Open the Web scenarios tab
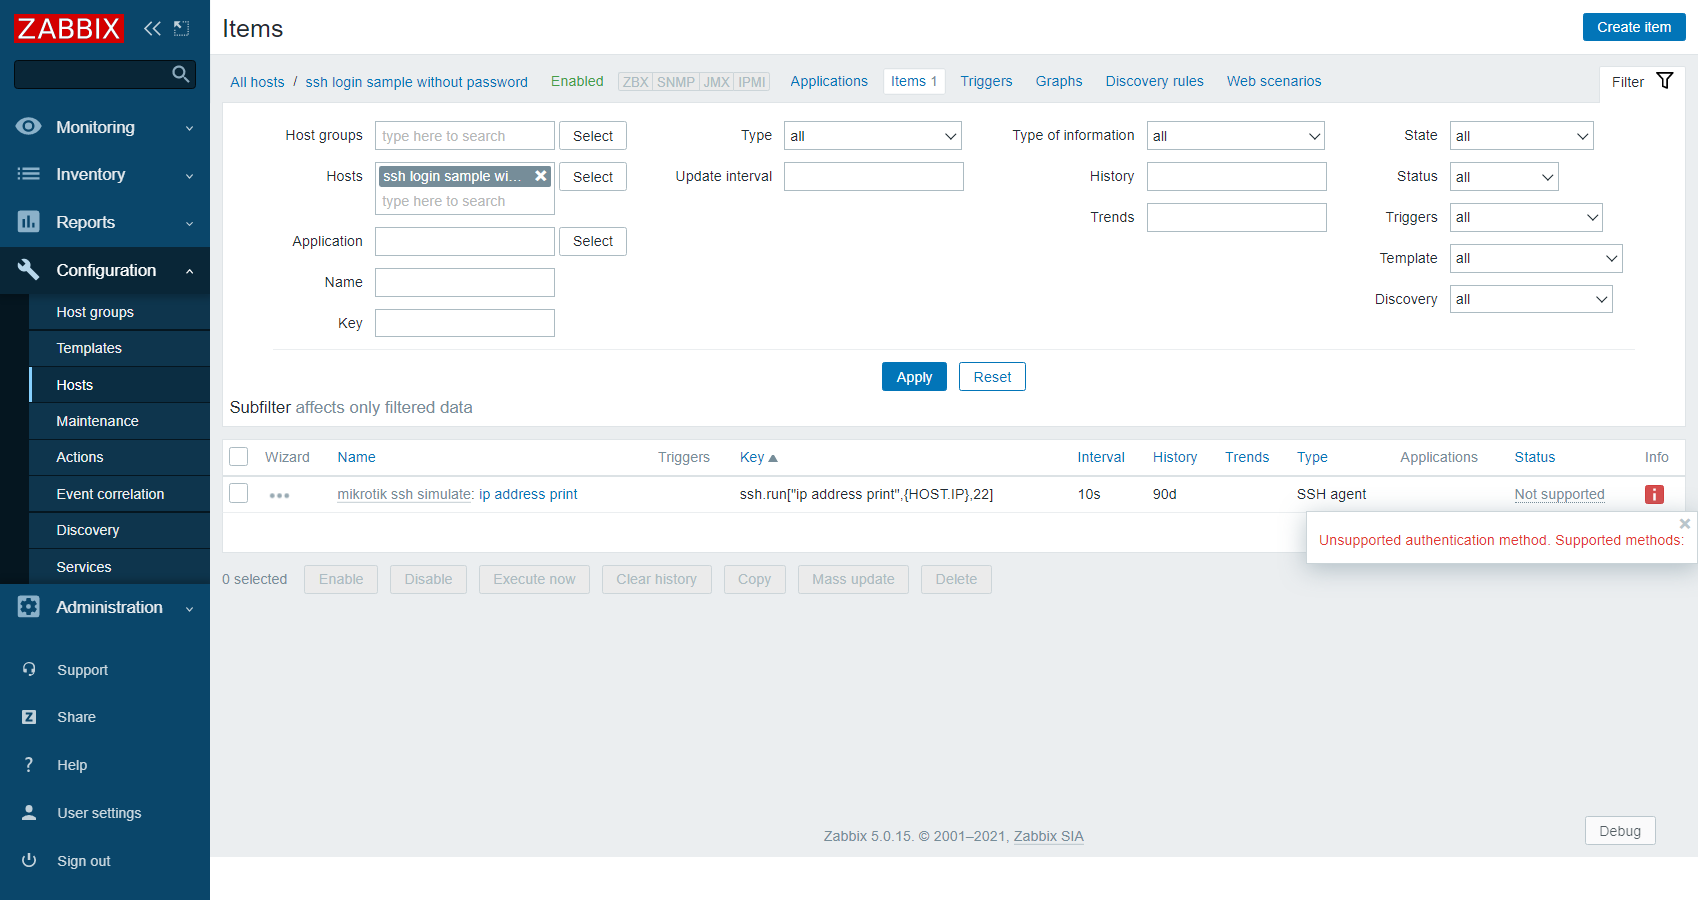This screenshot has height=900, width=1698. (1274, 81)
